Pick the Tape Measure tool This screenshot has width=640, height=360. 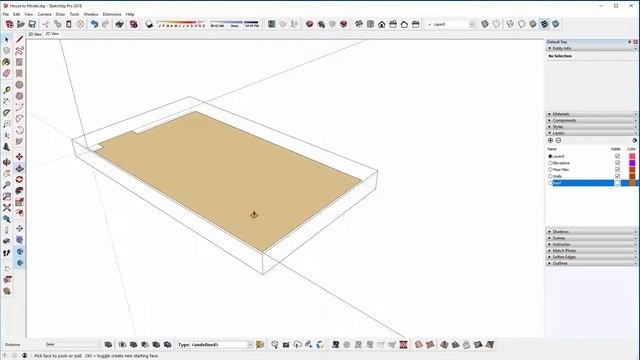pos(7,90)
